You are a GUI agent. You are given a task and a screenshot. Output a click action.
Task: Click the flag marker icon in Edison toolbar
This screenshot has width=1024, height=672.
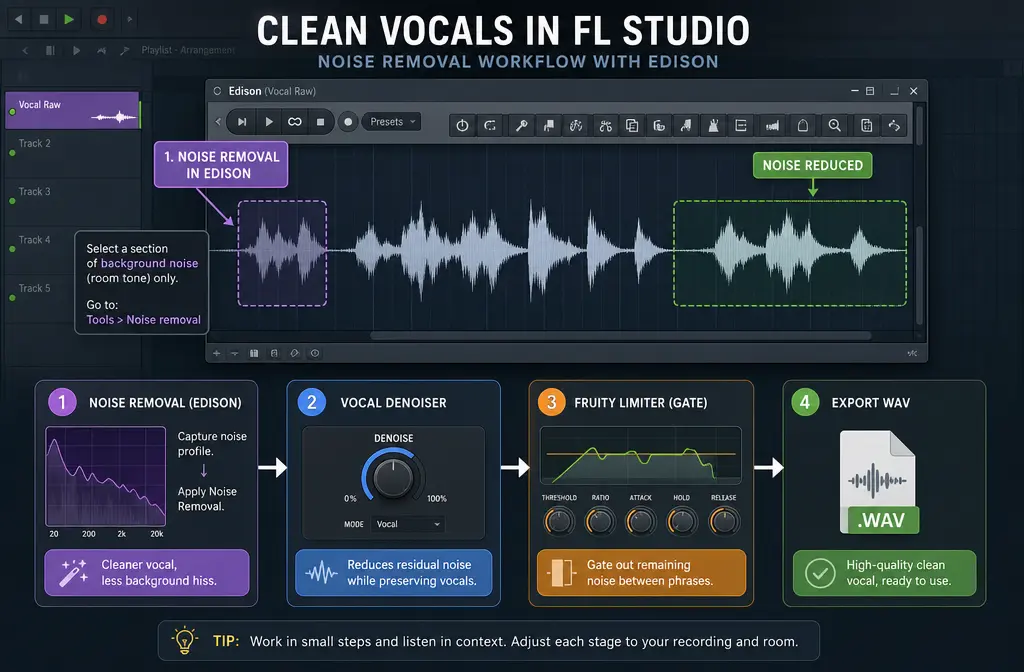(549, 125)
